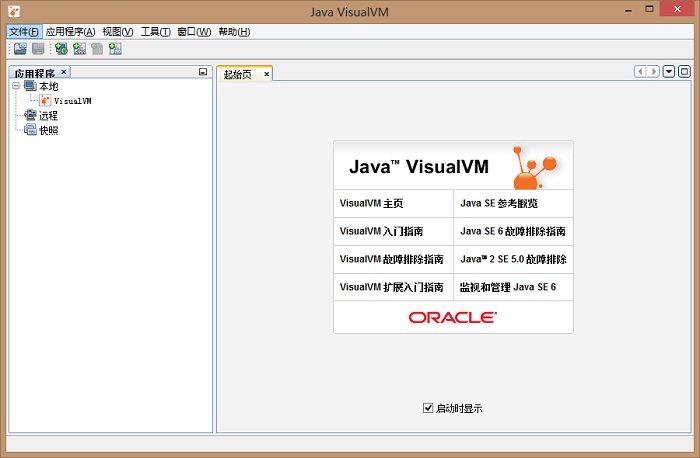
Task: Open the document list dropdown arrow
Action: [668, 71]
